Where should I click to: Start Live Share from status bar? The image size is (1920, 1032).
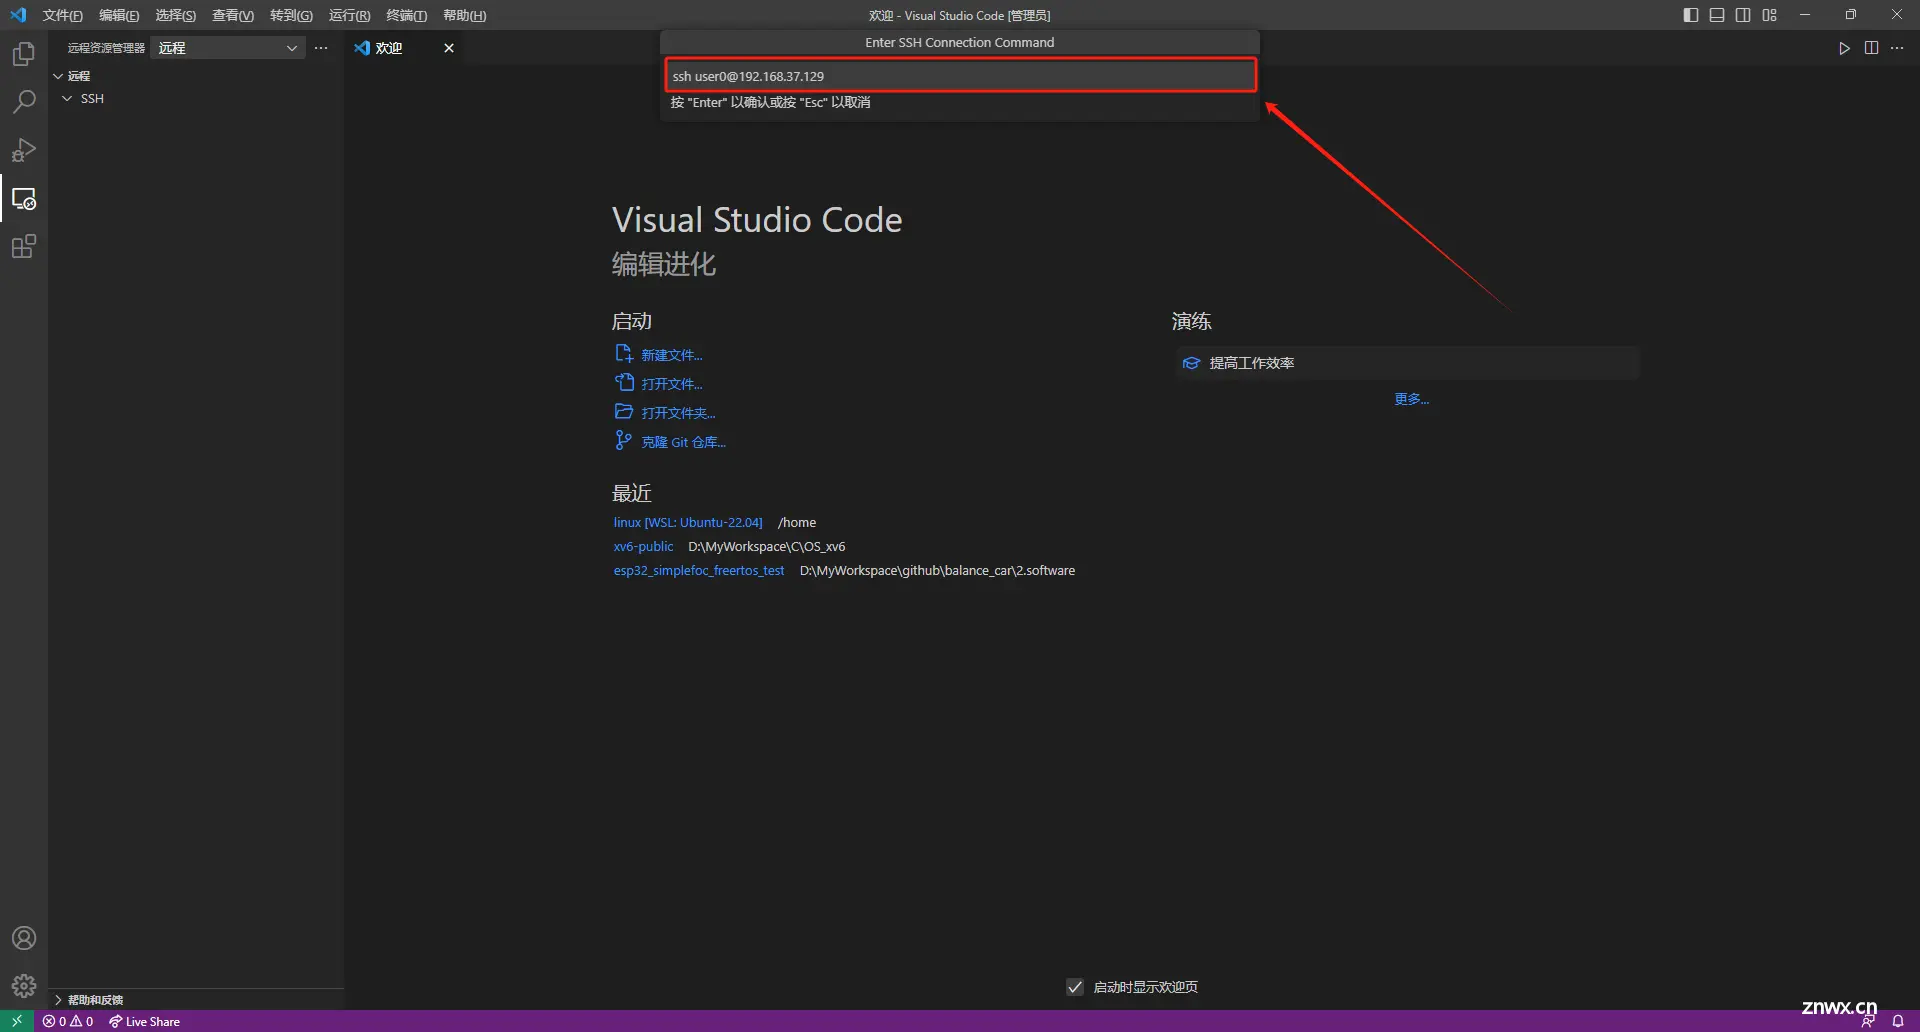(145, 1021)
